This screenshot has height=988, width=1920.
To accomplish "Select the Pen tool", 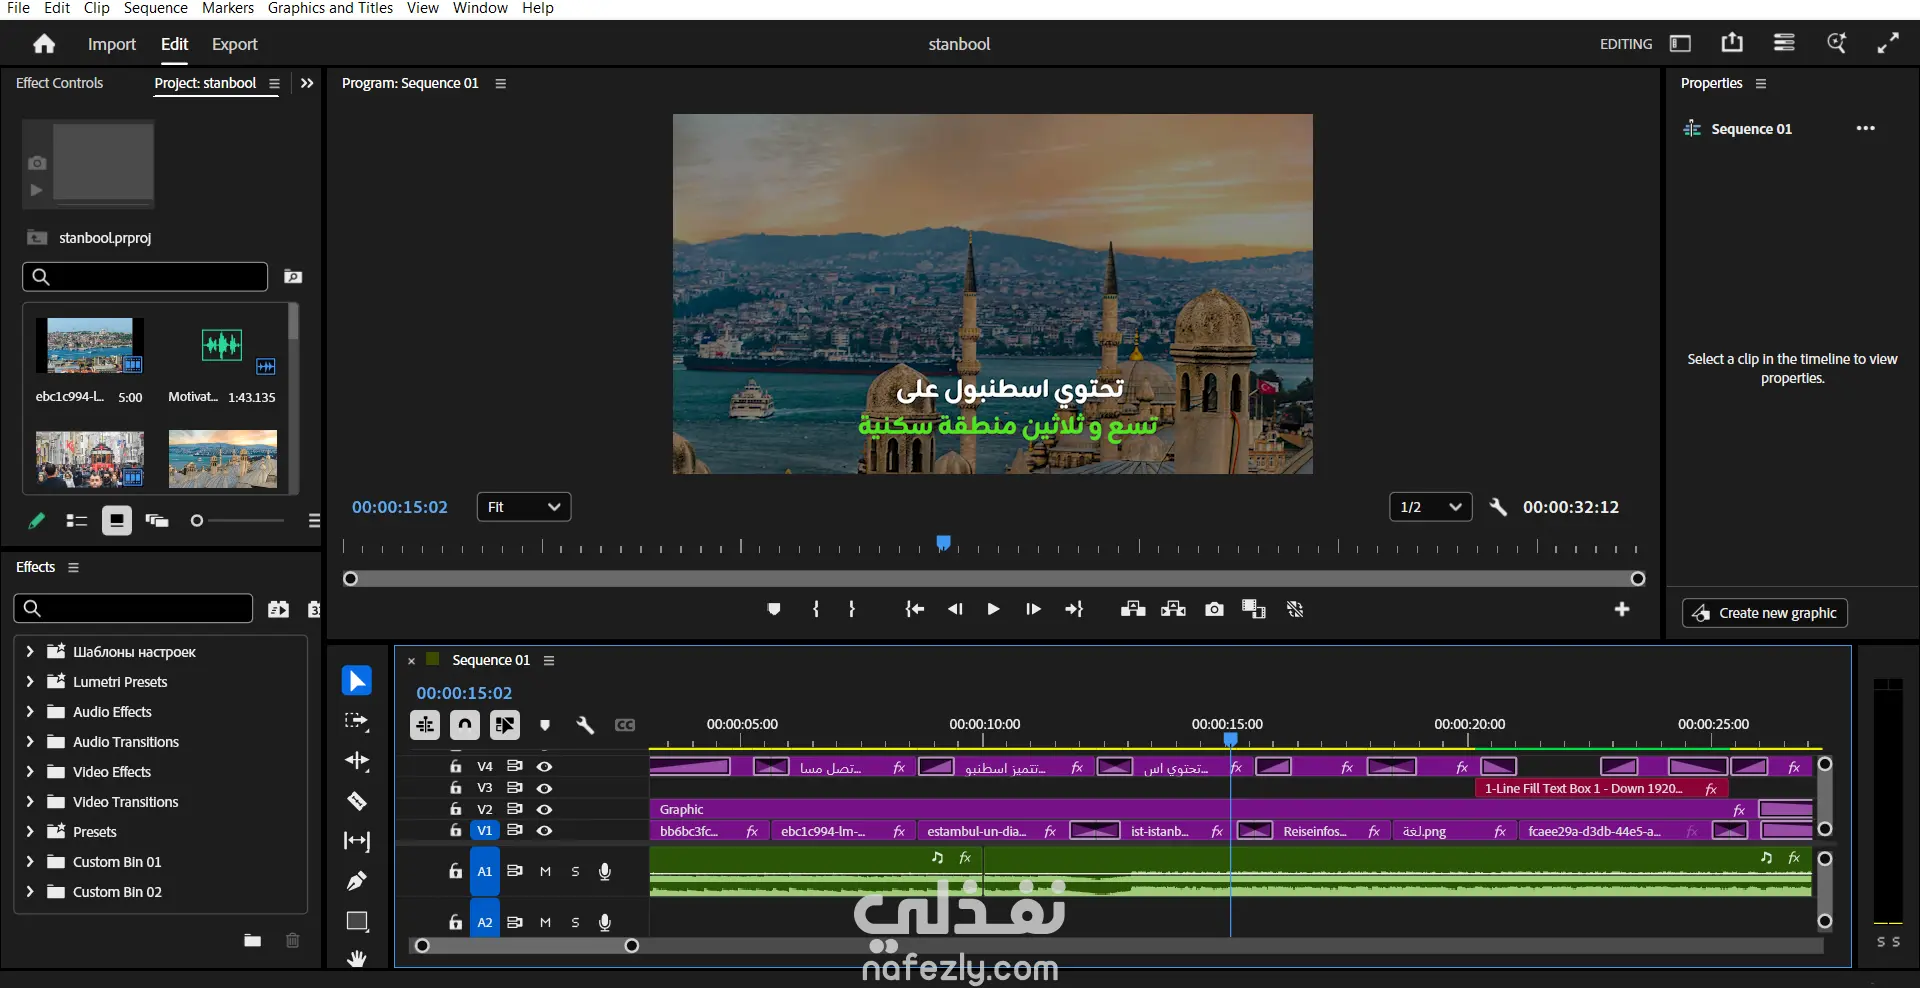I will tap(357, 881).
